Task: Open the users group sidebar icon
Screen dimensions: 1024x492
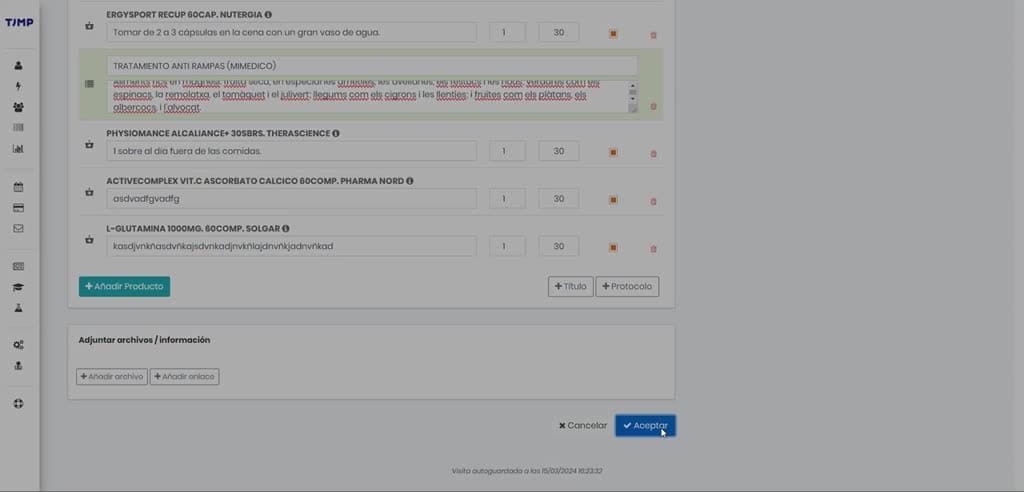Action: click(x=18, y=107)
